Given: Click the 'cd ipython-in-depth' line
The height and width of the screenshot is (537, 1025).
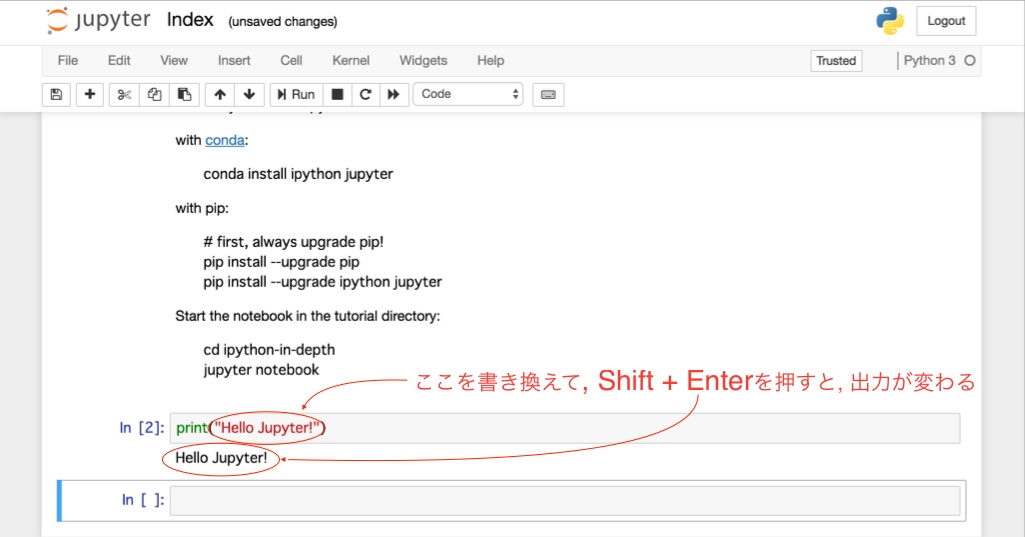Looking at the screenshot, I should coord(269,350).
